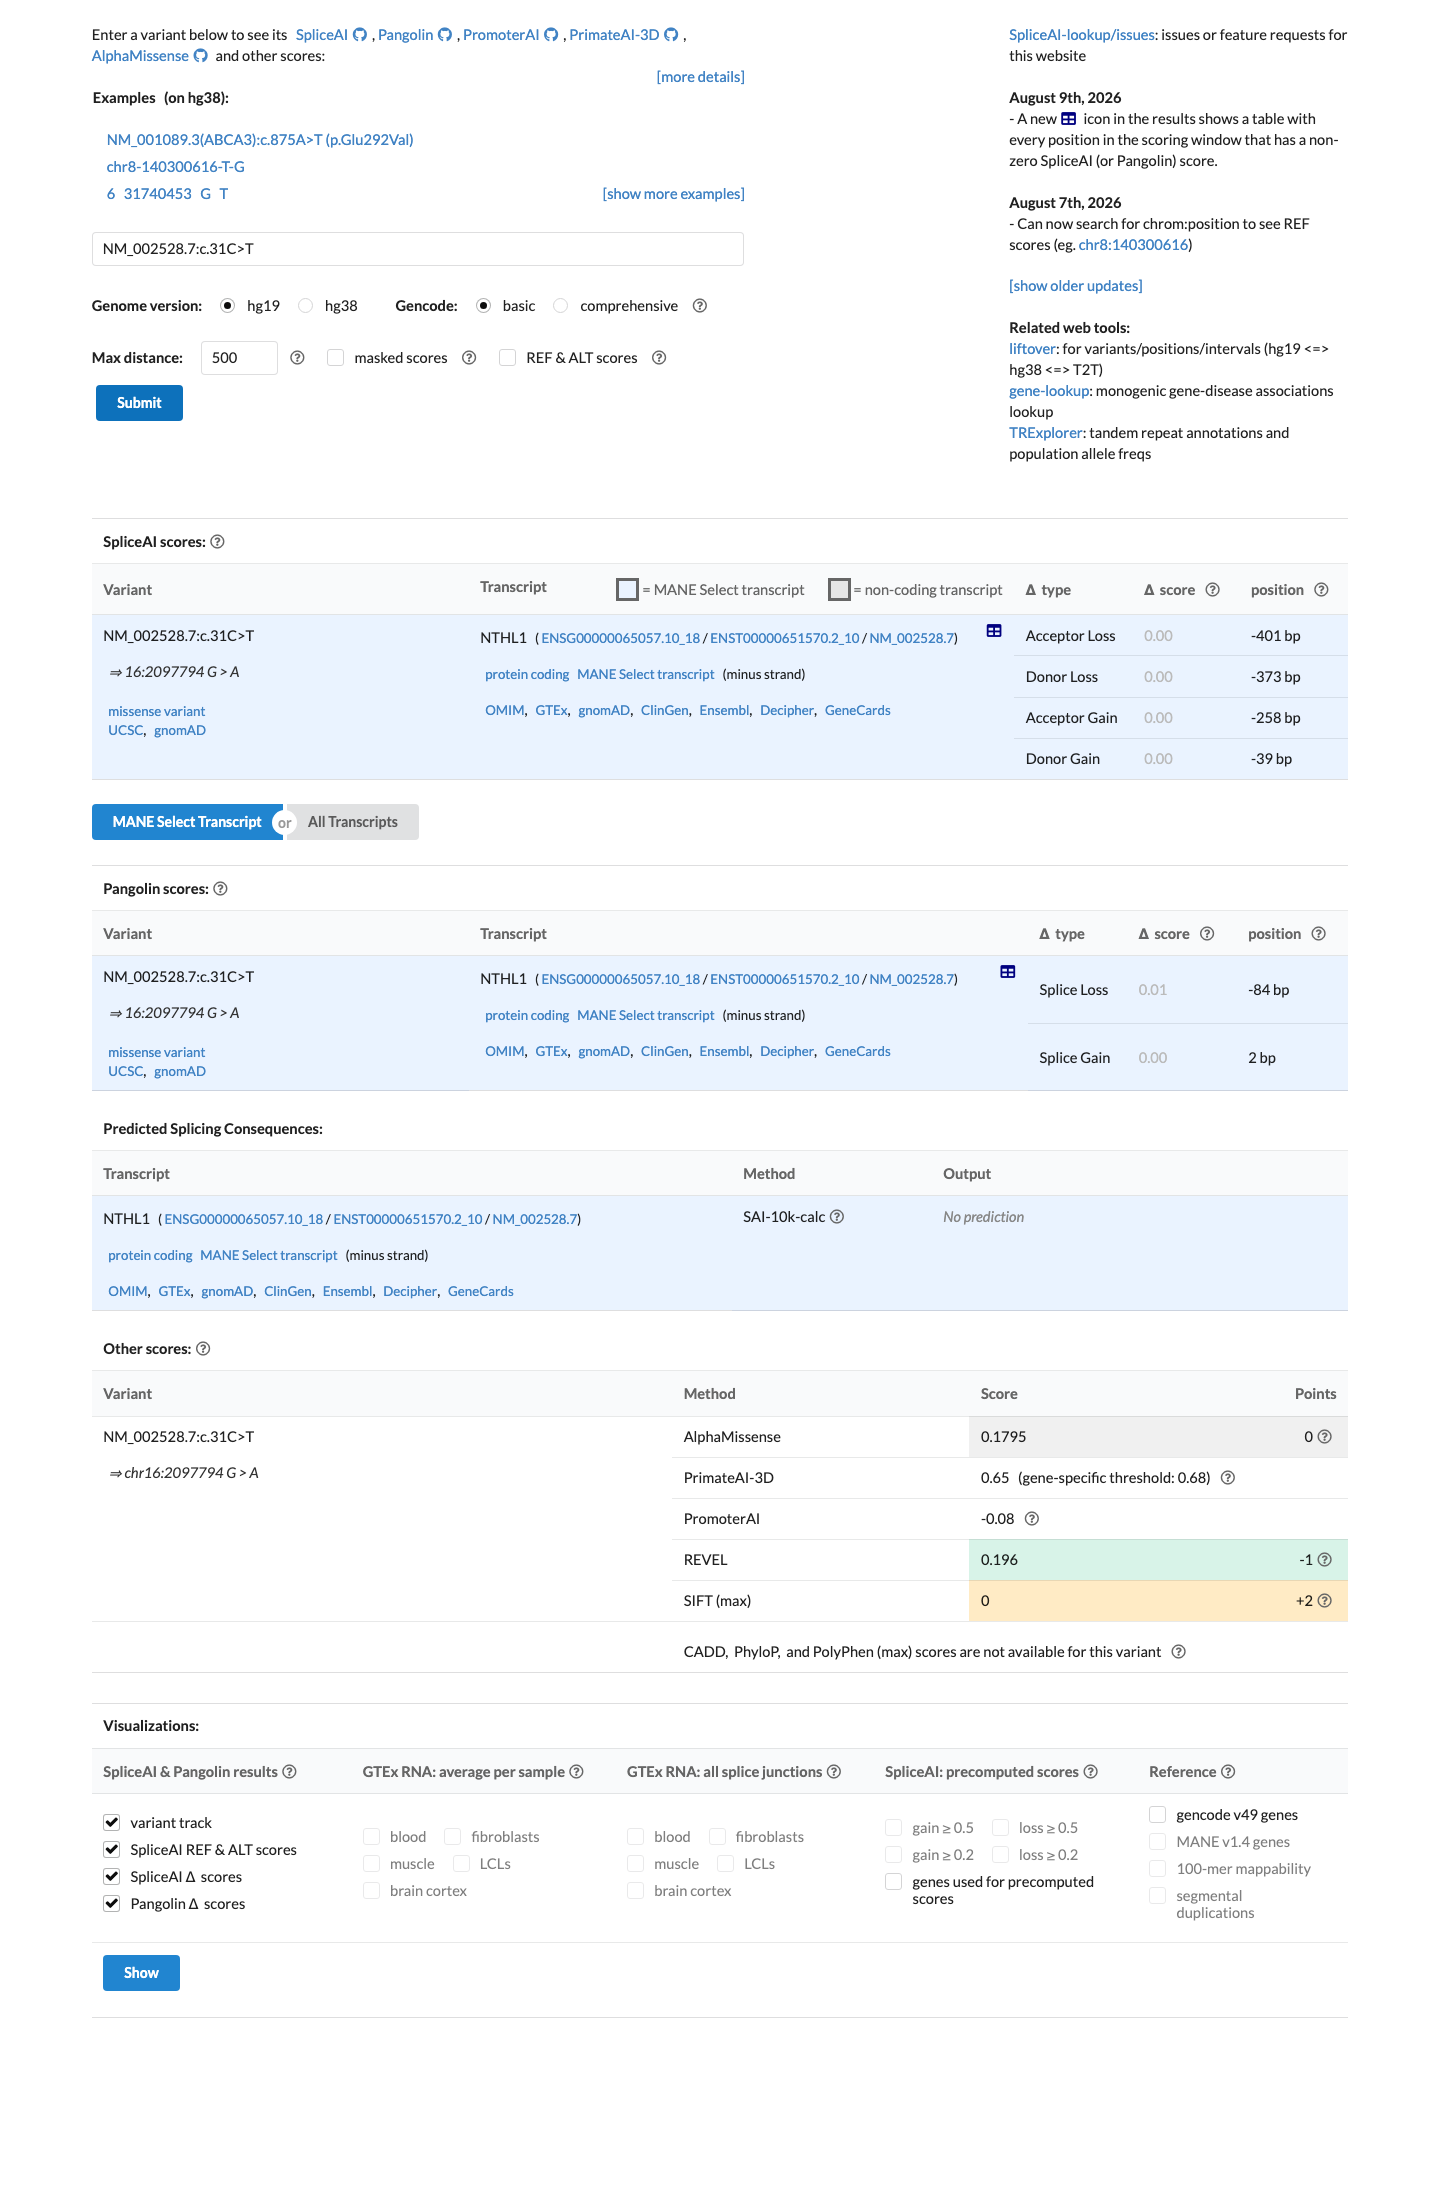Click GTEx RNA all splice junctions help icon
Viewport: 1454px width, 2200px height.
pyautogui.click(x=833, y=1772)
